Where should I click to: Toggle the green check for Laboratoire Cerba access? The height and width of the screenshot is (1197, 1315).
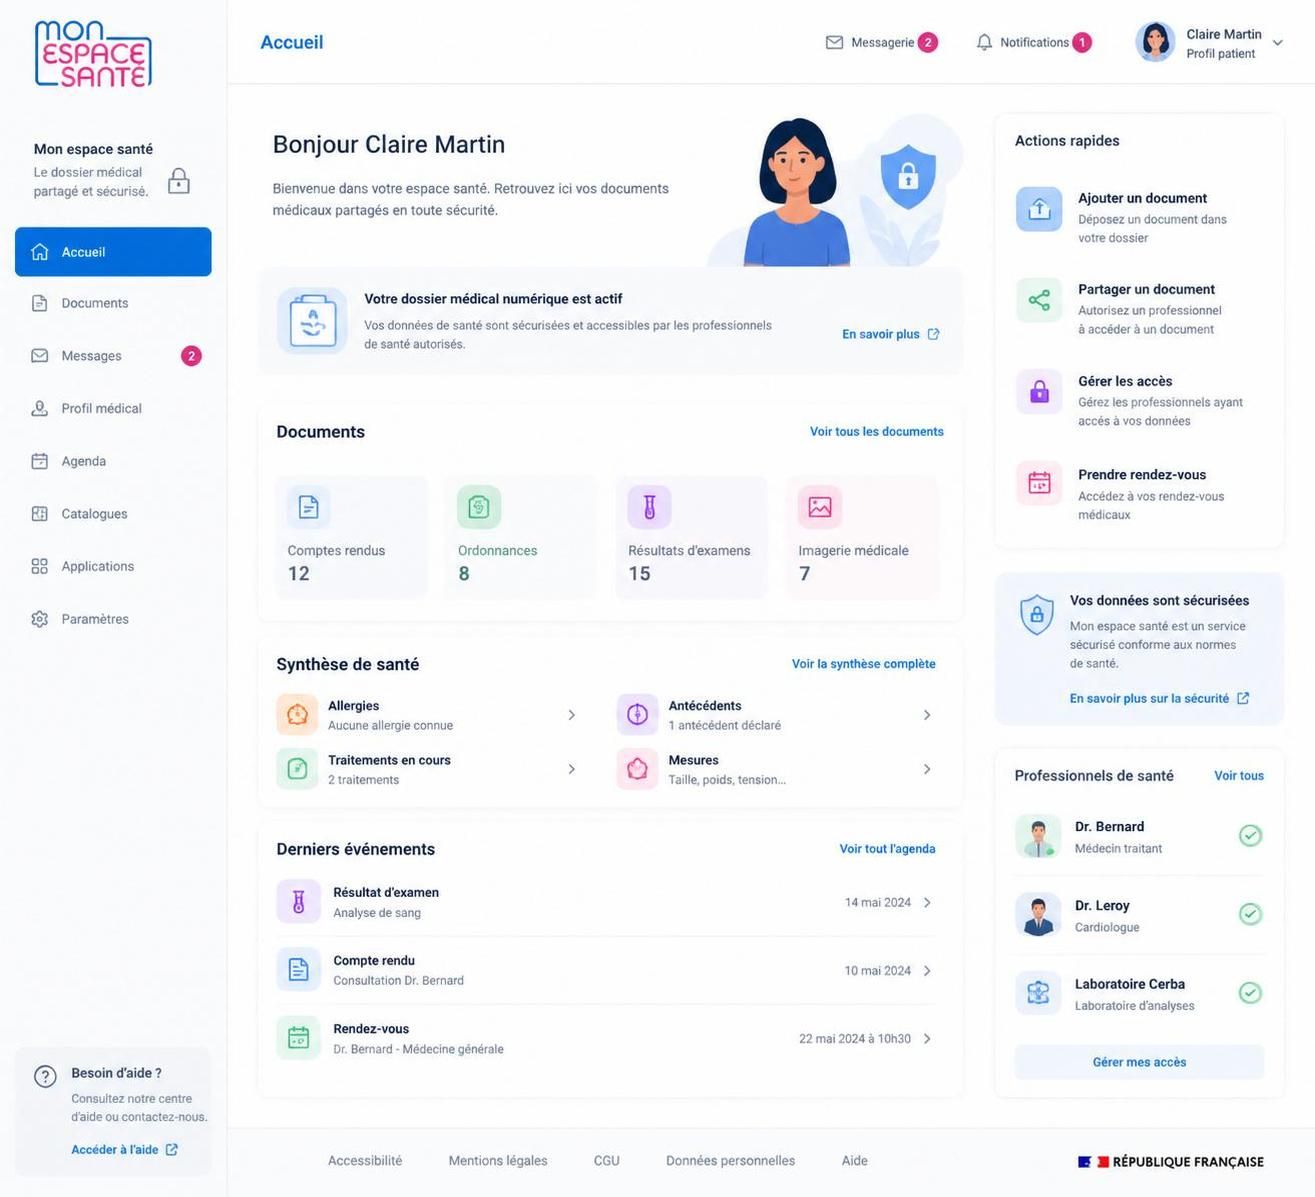[1250, 993]
